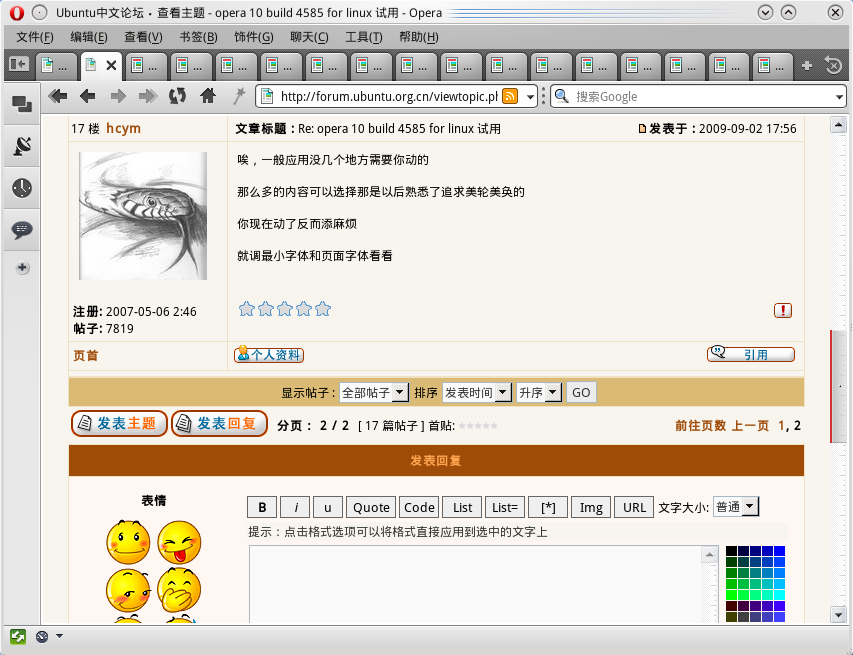This screenshot has height=655, width=853.
Task: Open dropdown arrow beside status bar gauge
Action: (x=59, y=635)
